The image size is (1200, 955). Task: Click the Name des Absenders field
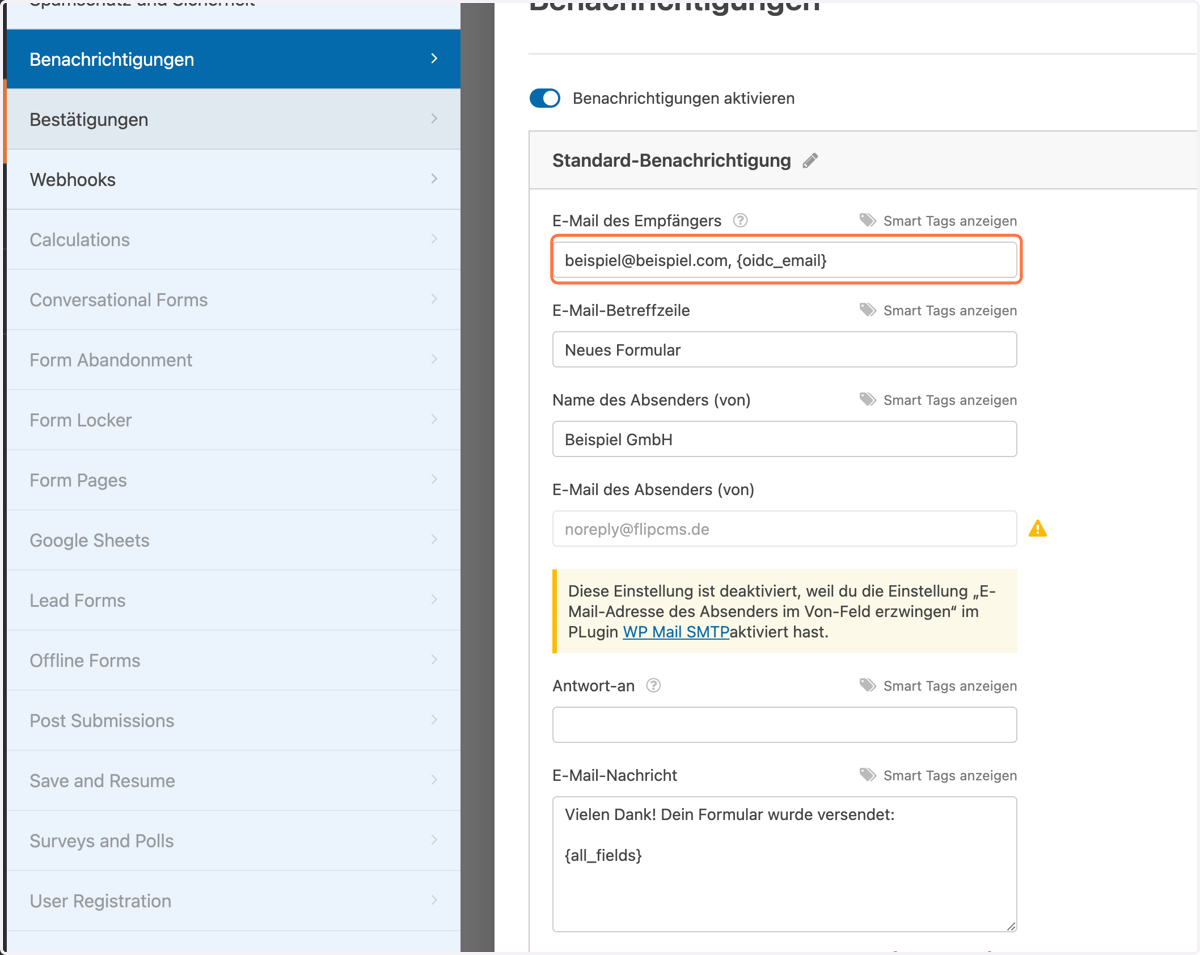tap(784, 439)
